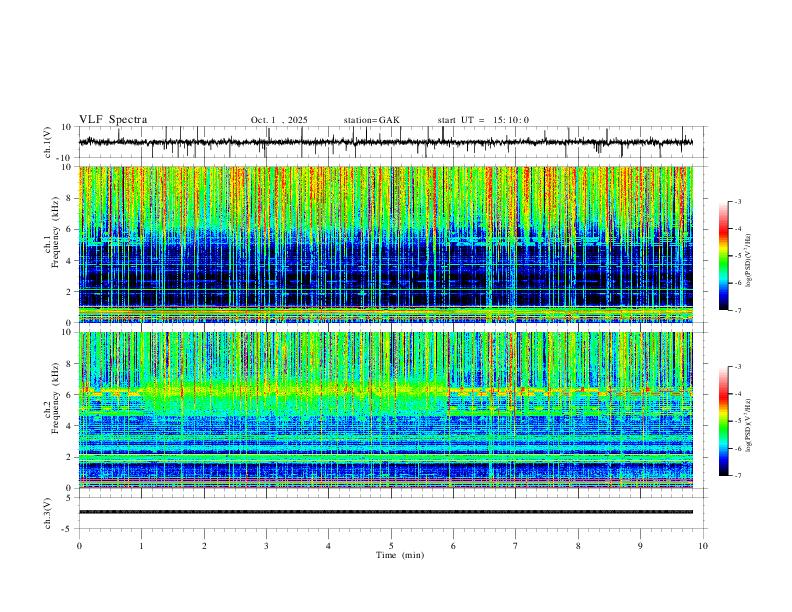Click the "Time (min)" x-axis label
Image resolution: width=792 pixels, height=612 pixels.
coord(400,555)
